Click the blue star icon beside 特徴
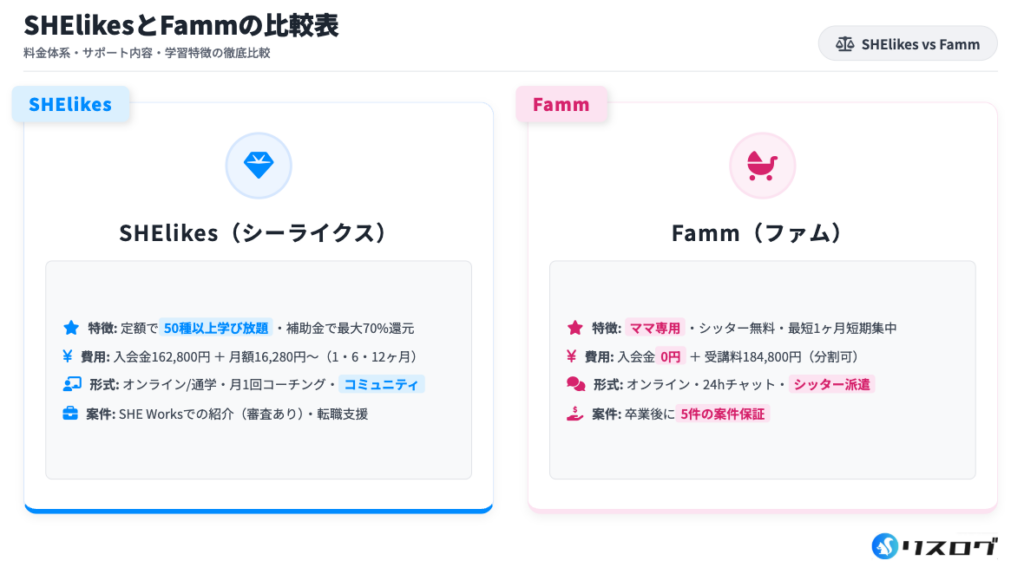Viewport: 1024px width, 574px height. (x=71, y=328)
